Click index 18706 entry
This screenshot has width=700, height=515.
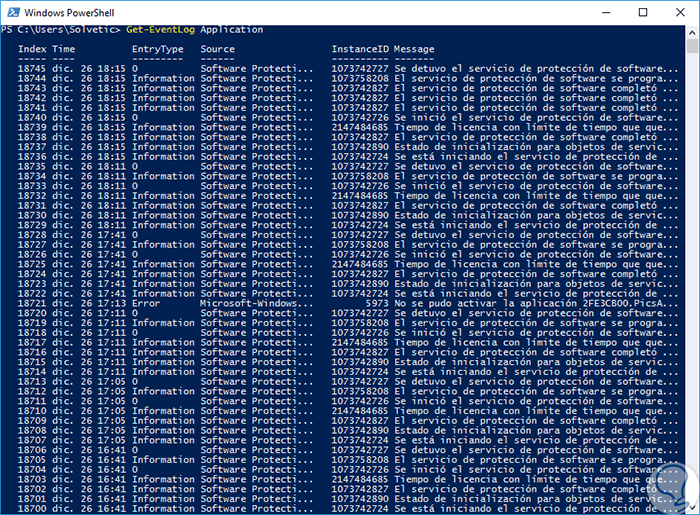pyautogui.click(x=32, y=450)
